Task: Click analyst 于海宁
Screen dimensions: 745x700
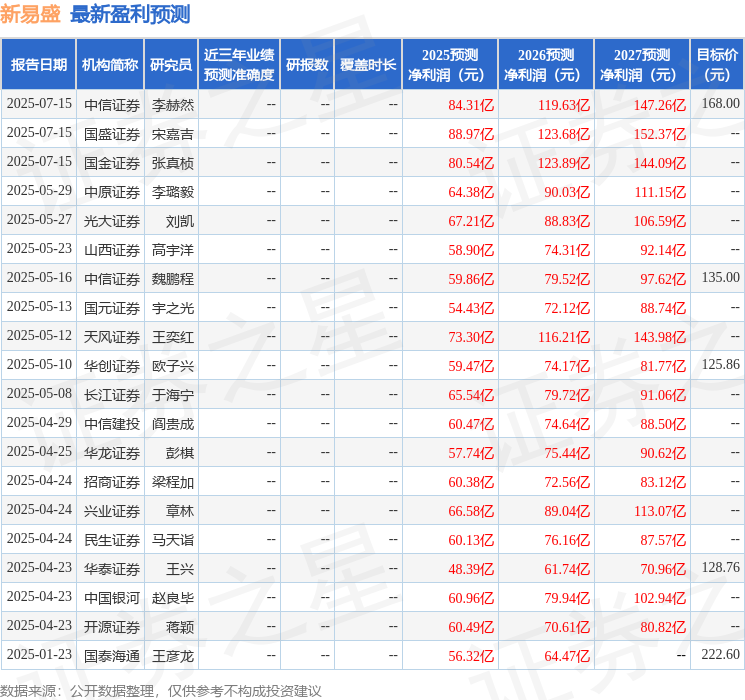Action: point(173,395)
